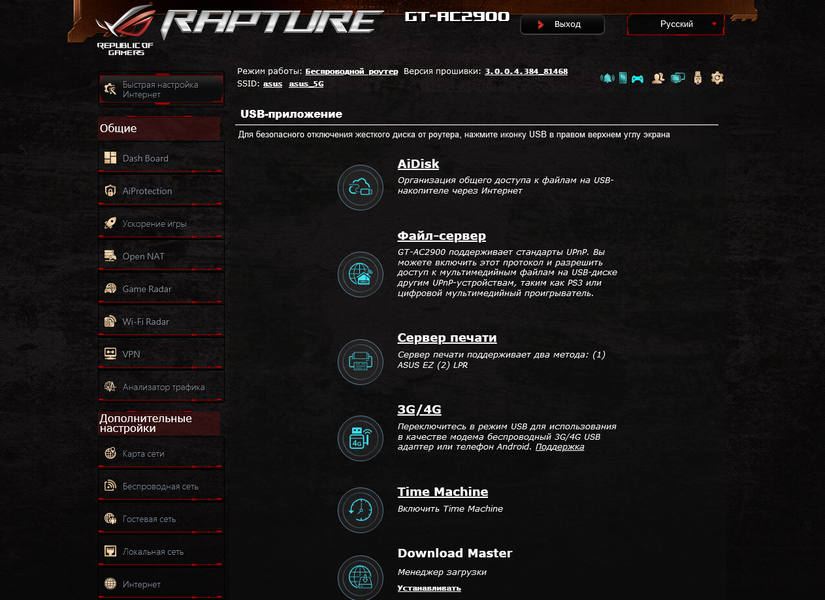Click the Поддержка support link

pyautogui.click(x=559, y=447)
